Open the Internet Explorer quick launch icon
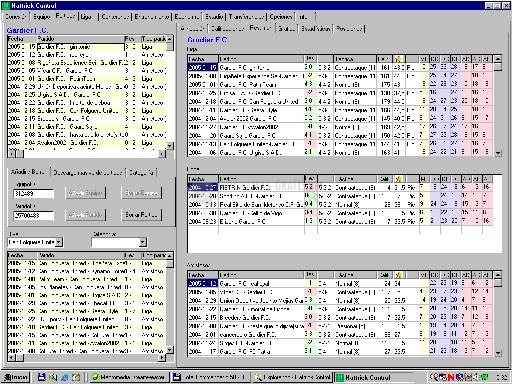This screenshot has height=384, width=512. coord(64,377)
